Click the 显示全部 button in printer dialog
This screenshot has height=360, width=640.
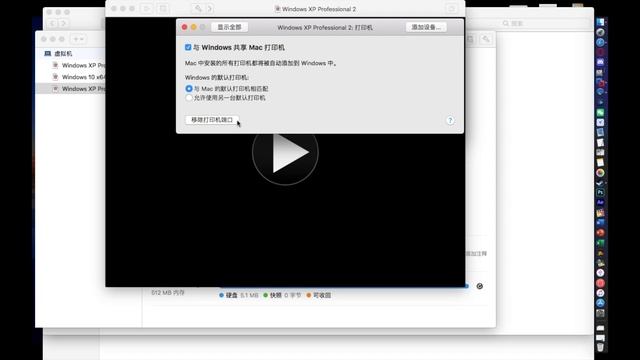[229, 27]
